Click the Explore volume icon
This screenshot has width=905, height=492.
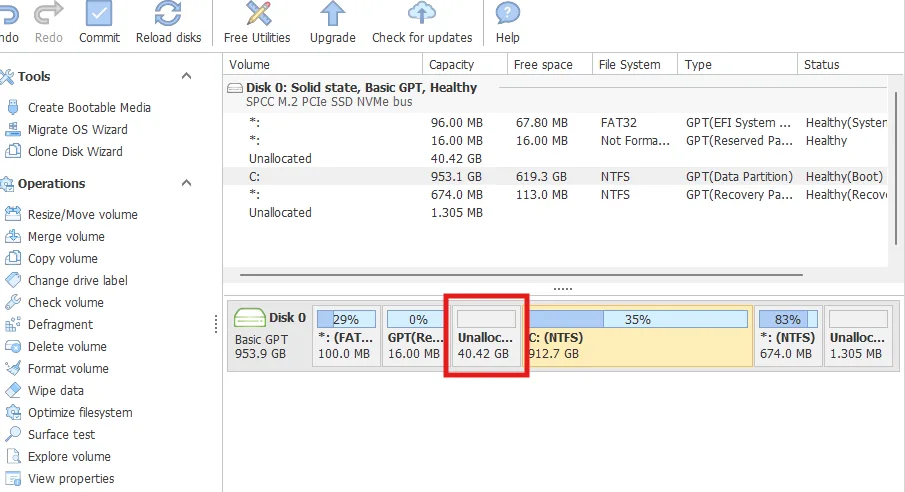tap(13, 456)
